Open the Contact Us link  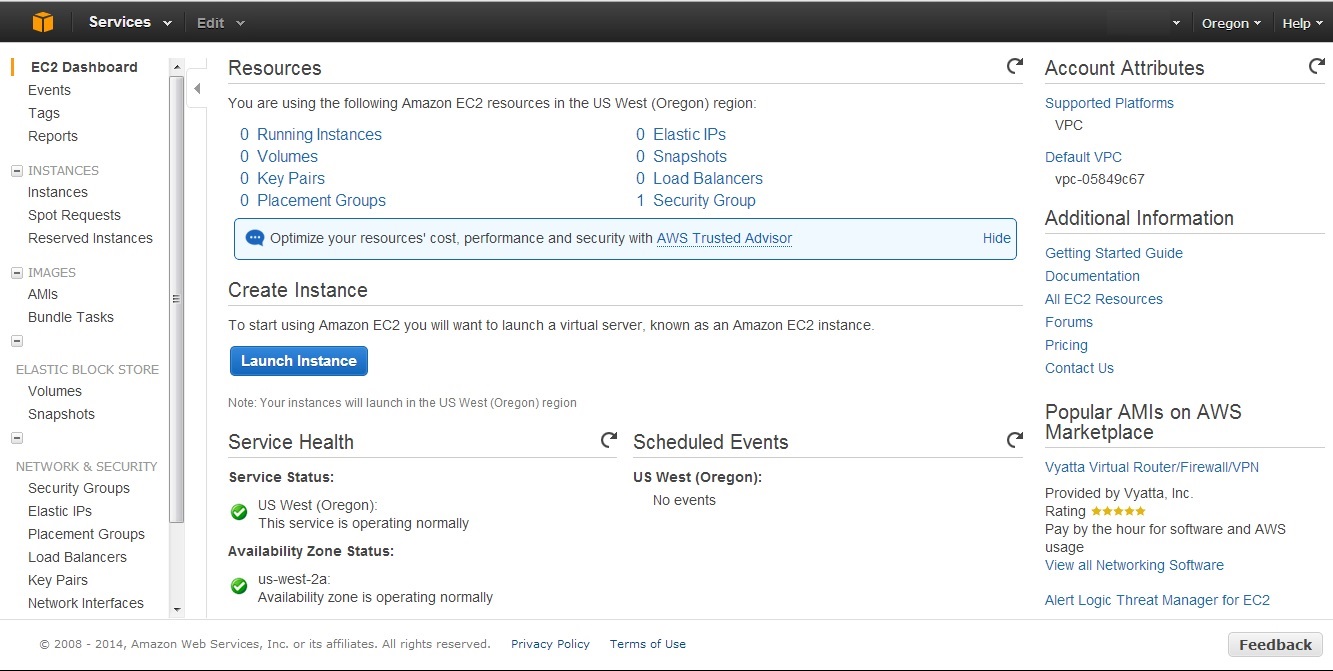point(1079,368)
